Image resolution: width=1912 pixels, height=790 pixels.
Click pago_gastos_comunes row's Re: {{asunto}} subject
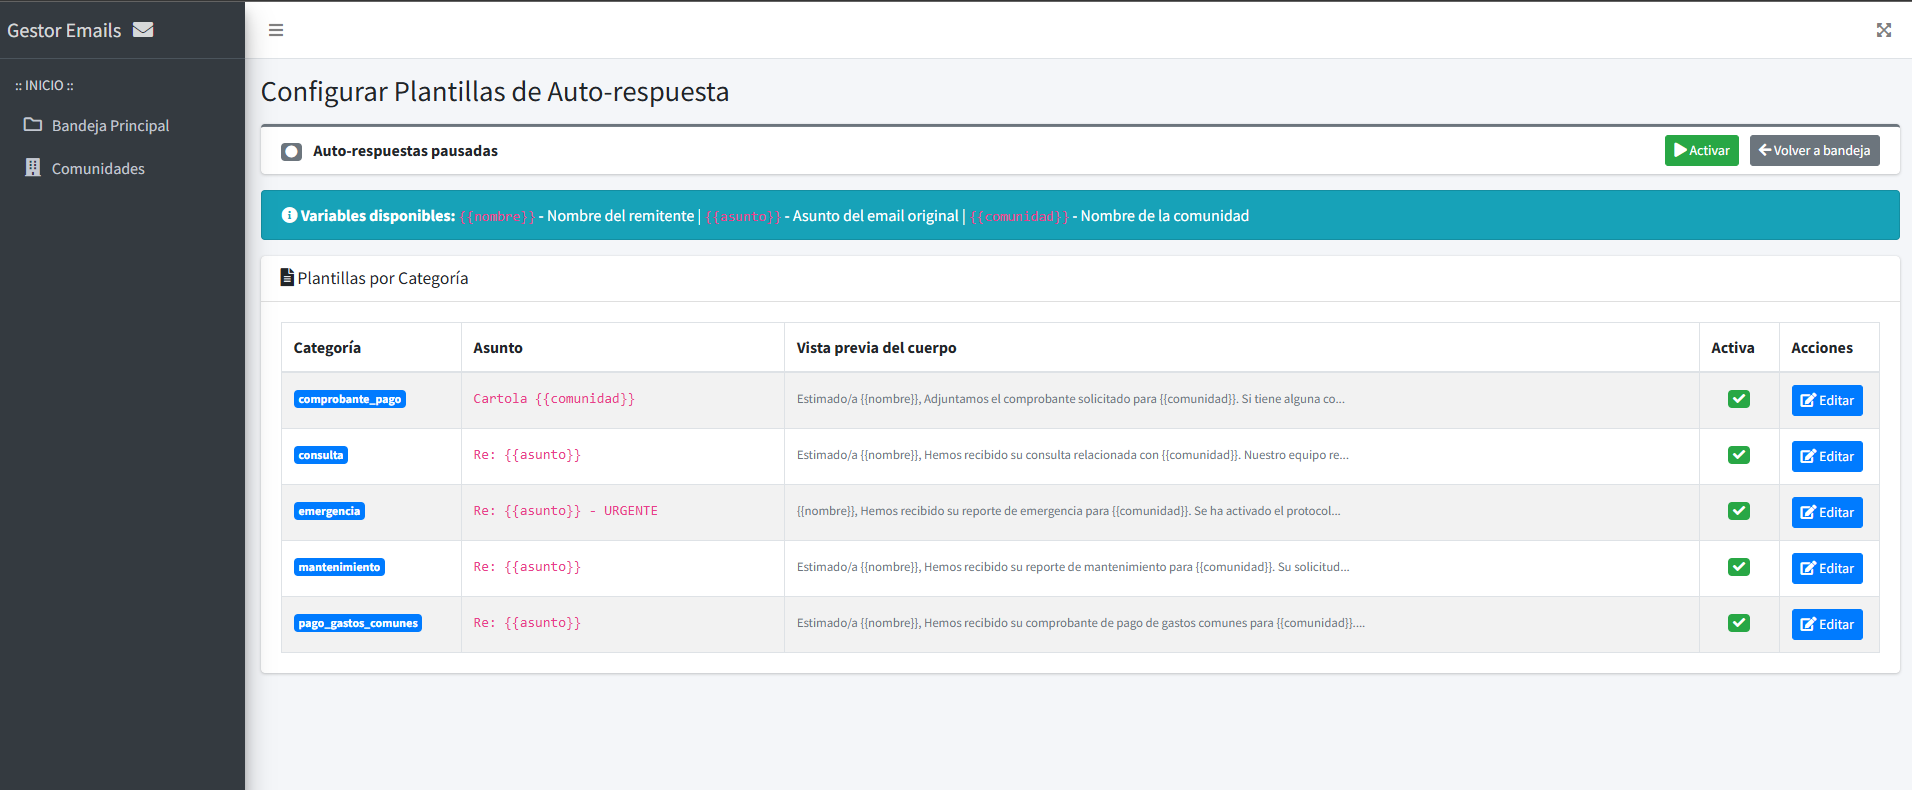[527, 623]
